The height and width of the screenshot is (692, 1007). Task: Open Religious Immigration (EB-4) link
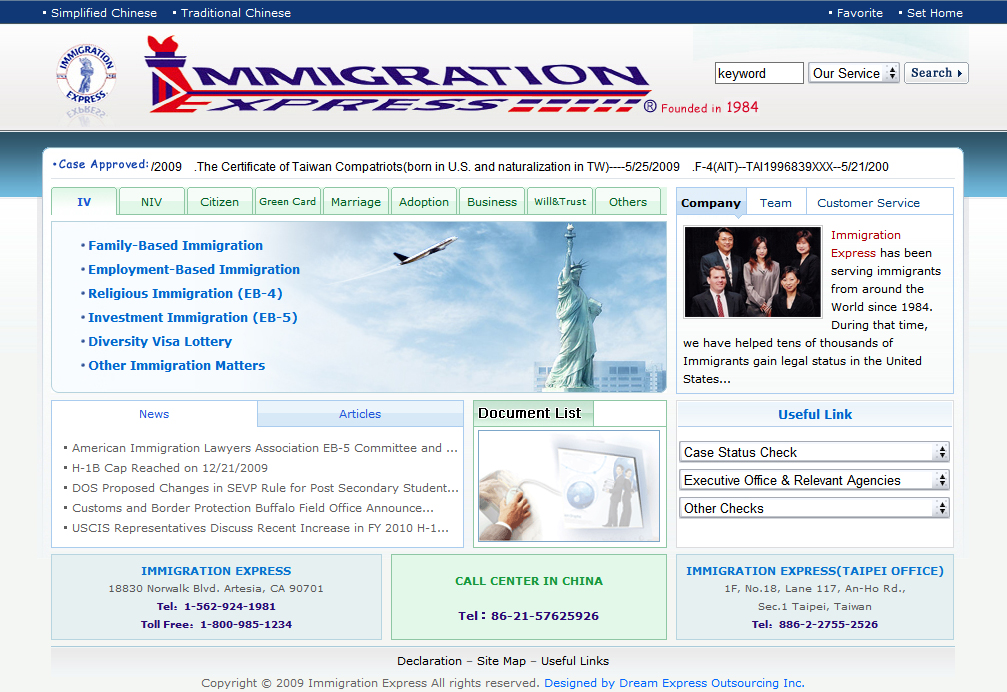point(185,293)
